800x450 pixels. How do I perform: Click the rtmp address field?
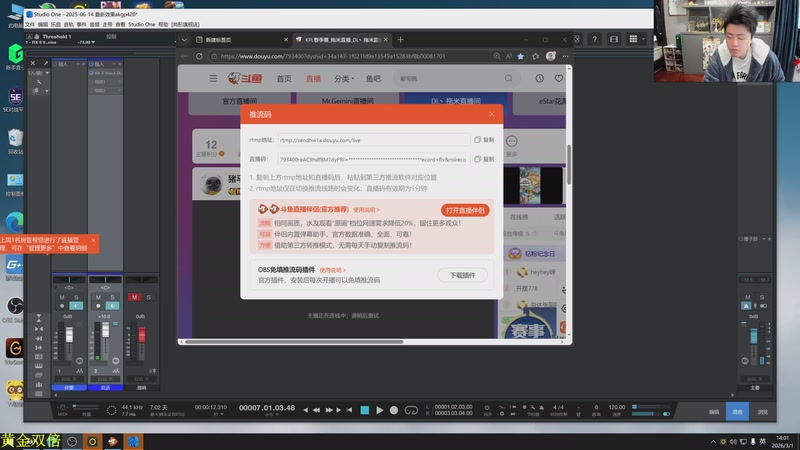pyautogui.click(x=373, y=140)
